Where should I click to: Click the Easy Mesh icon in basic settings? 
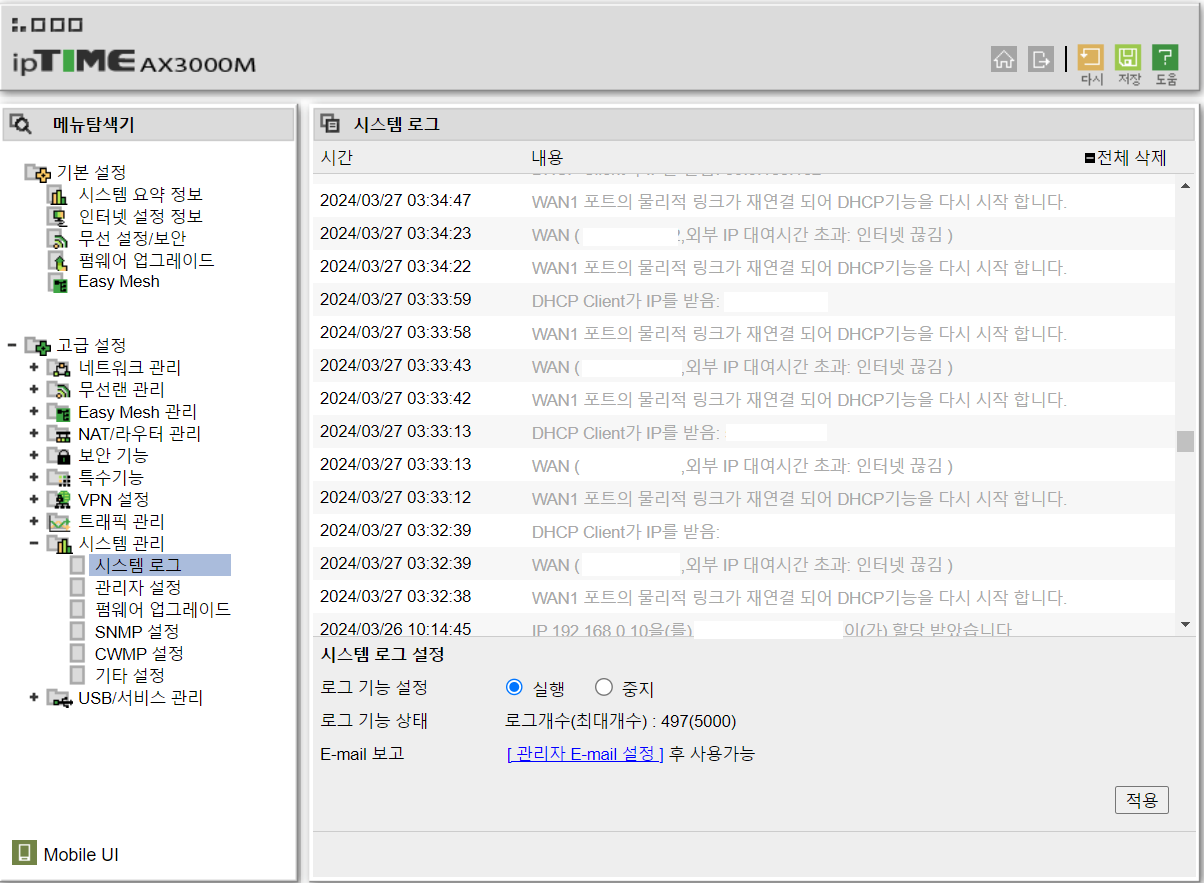[60, 282]
